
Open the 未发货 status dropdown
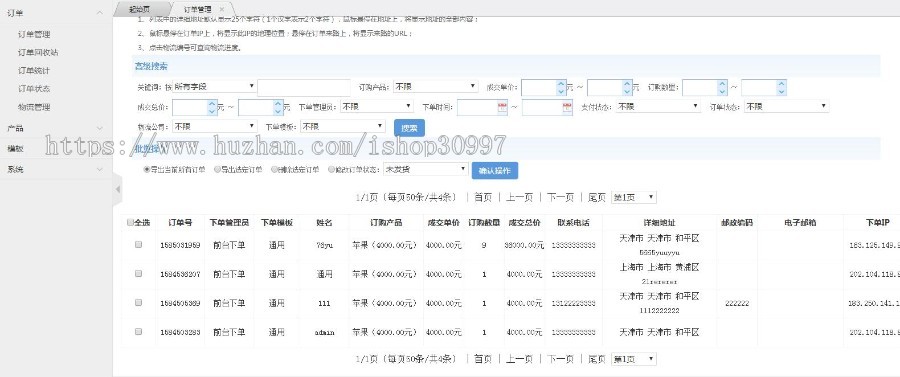(426, 169)
